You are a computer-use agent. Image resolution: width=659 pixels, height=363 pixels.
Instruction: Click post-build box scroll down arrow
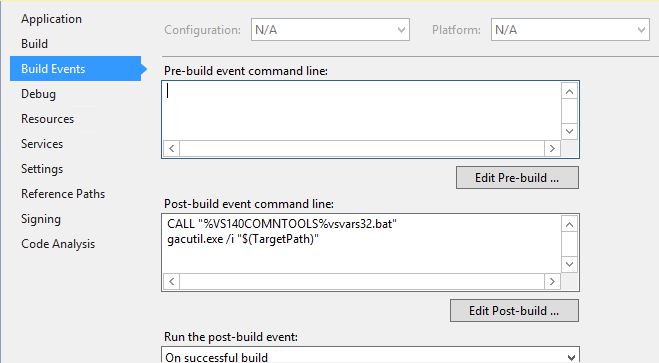(x=569, y=264)
